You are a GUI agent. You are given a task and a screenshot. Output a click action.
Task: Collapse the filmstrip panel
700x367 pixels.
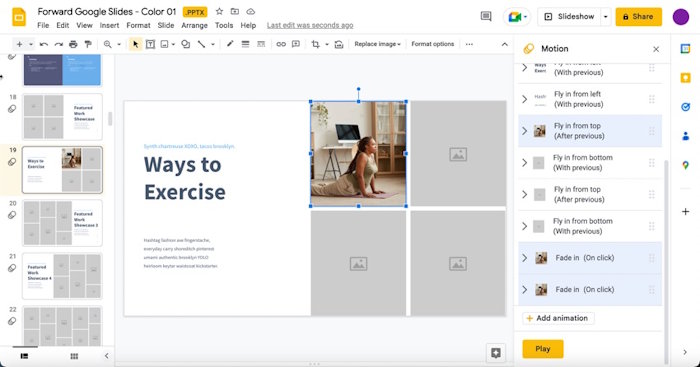106,356
